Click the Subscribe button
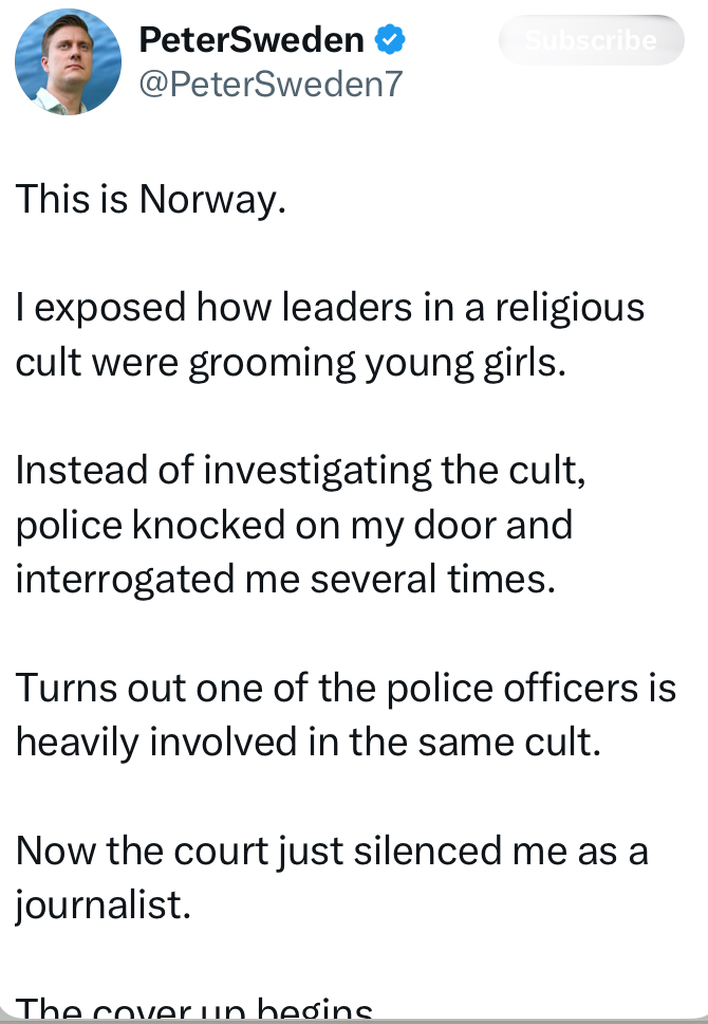708x1024 pixels. click(591, 41)
